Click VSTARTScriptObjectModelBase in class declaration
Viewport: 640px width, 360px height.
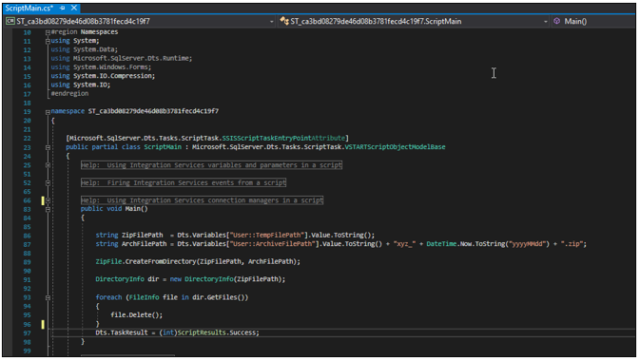pos(395,147)
